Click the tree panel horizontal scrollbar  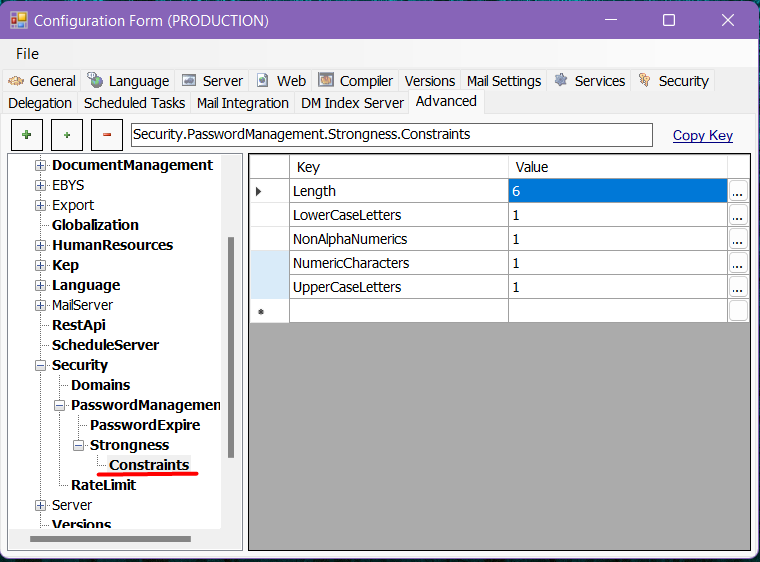110,539
